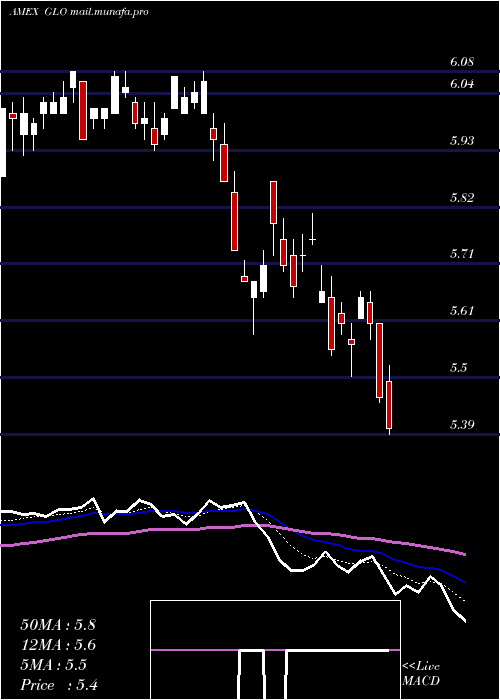Click the 5MA : 5.5 legend entry
The height and width of the screenshot is (700, 500).
tap(54, 665)
